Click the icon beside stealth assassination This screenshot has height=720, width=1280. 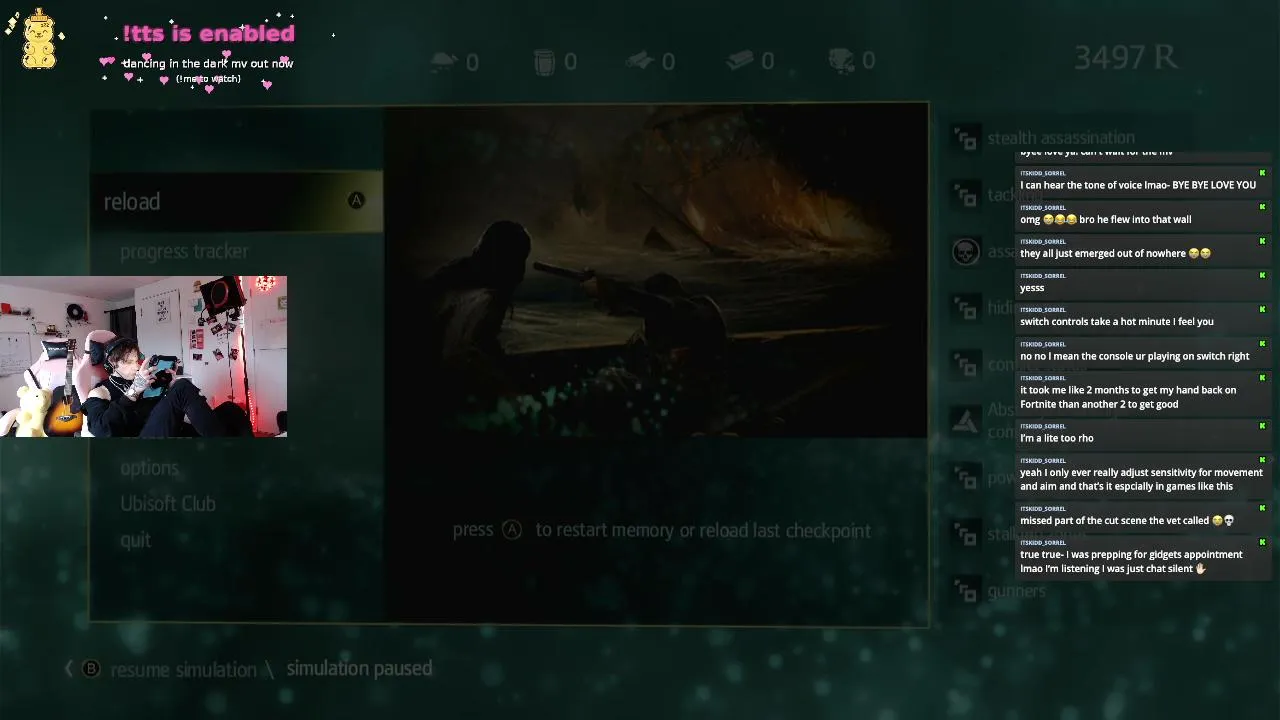[x=966, y=139]
